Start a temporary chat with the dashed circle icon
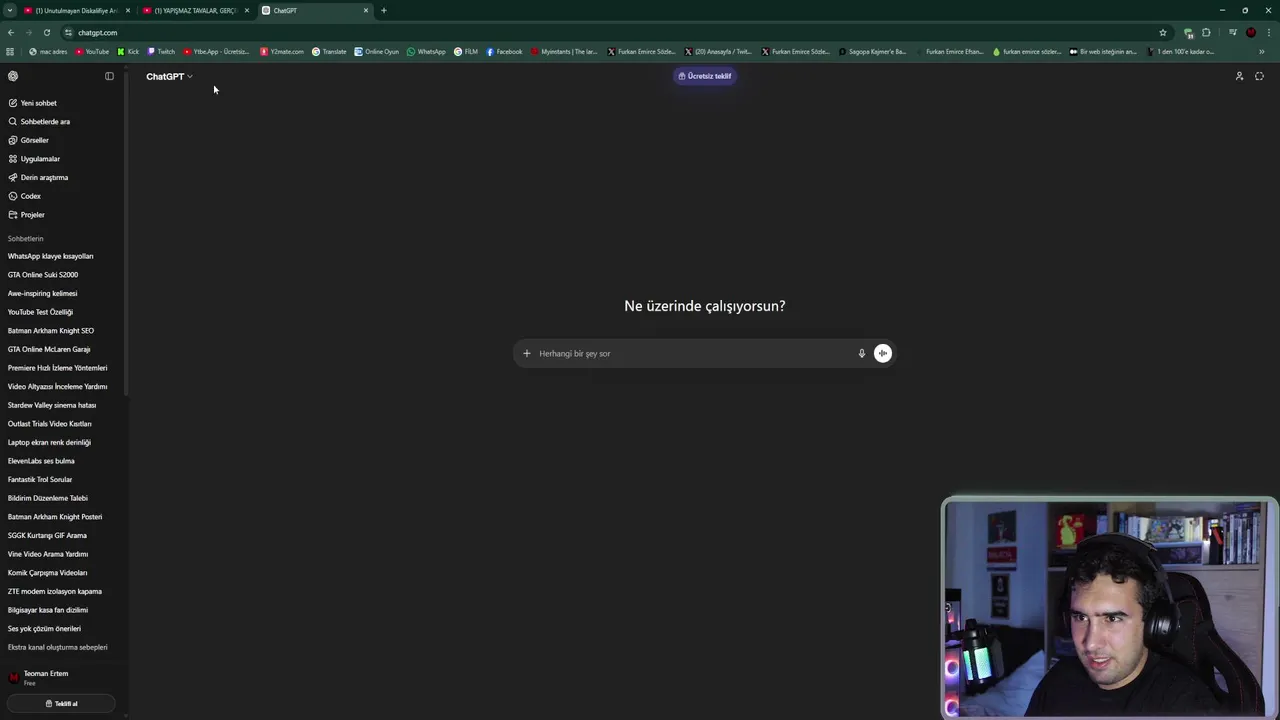This screenshot has width=1280, height=720. pos(1259,76)
